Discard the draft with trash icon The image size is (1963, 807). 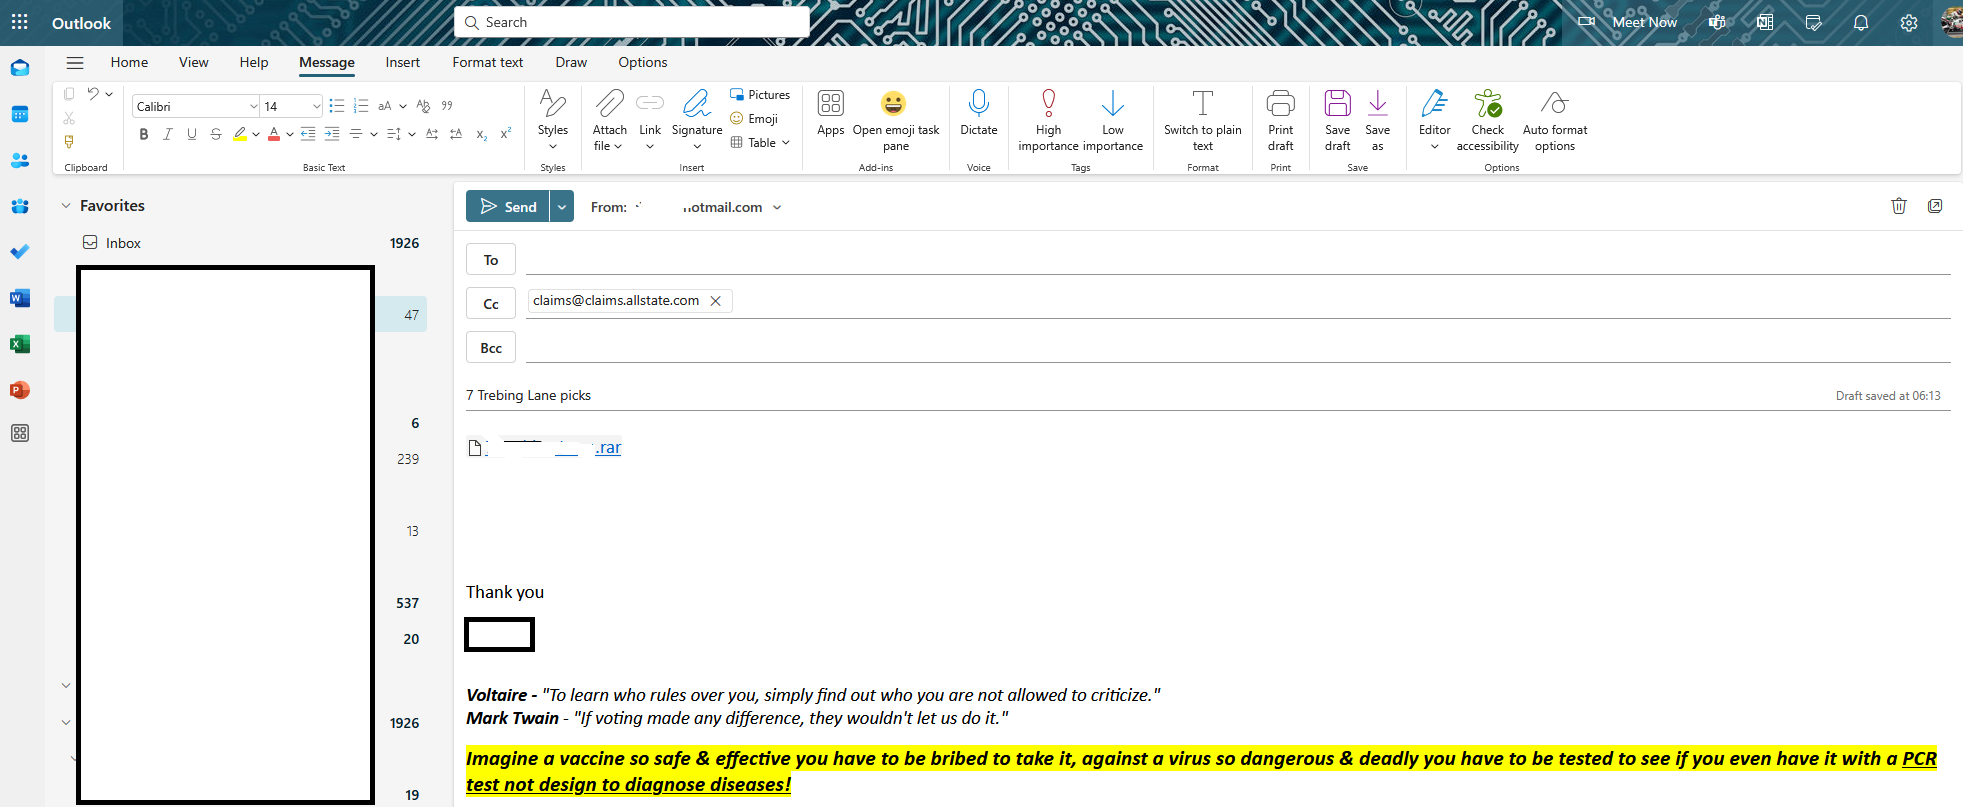[1899, 206]
